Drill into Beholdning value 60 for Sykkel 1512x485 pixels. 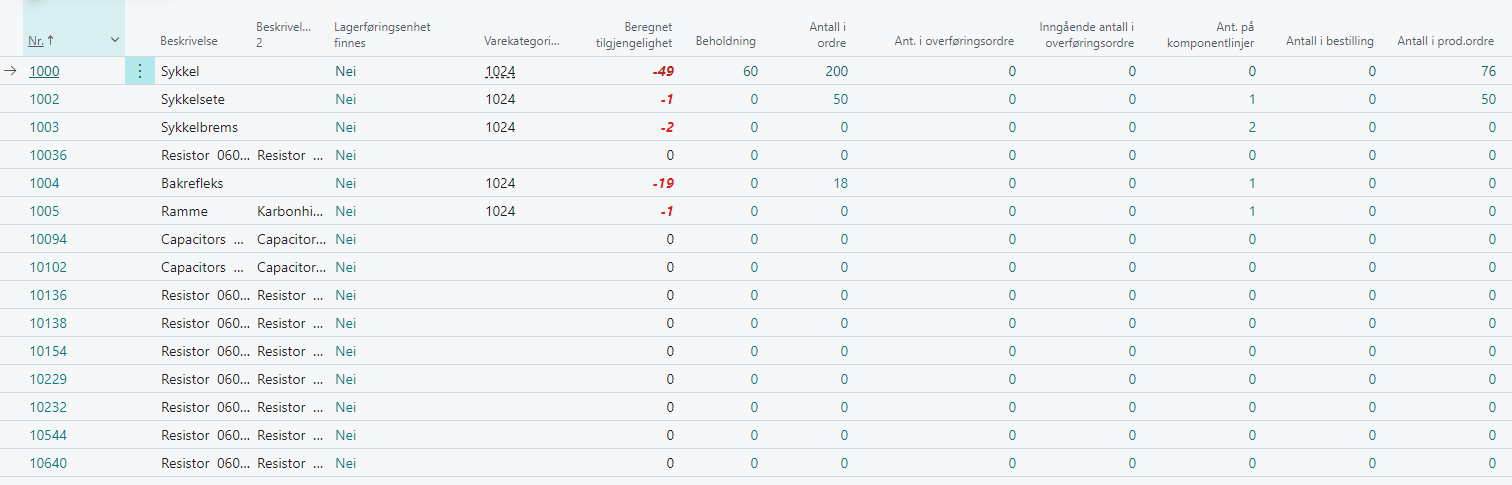[750, 71]
